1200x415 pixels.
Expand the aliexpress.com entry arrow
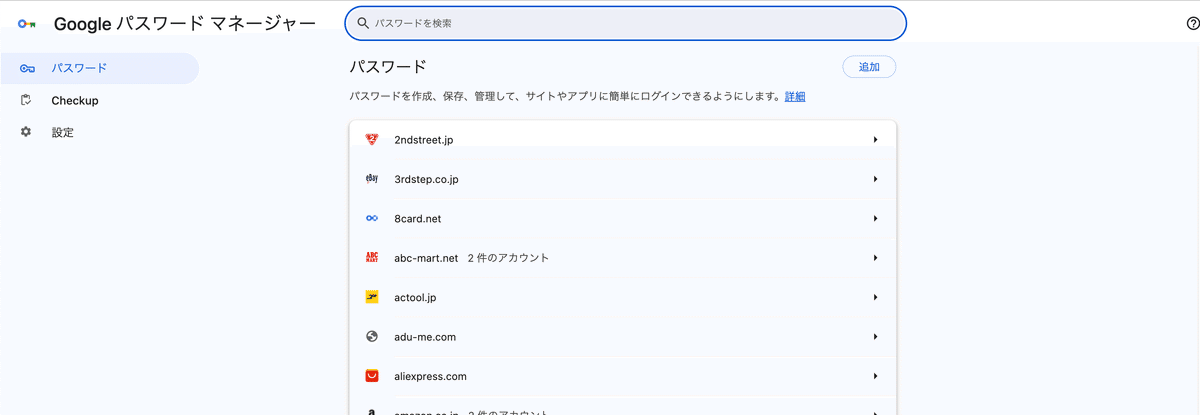pos(875,376)
